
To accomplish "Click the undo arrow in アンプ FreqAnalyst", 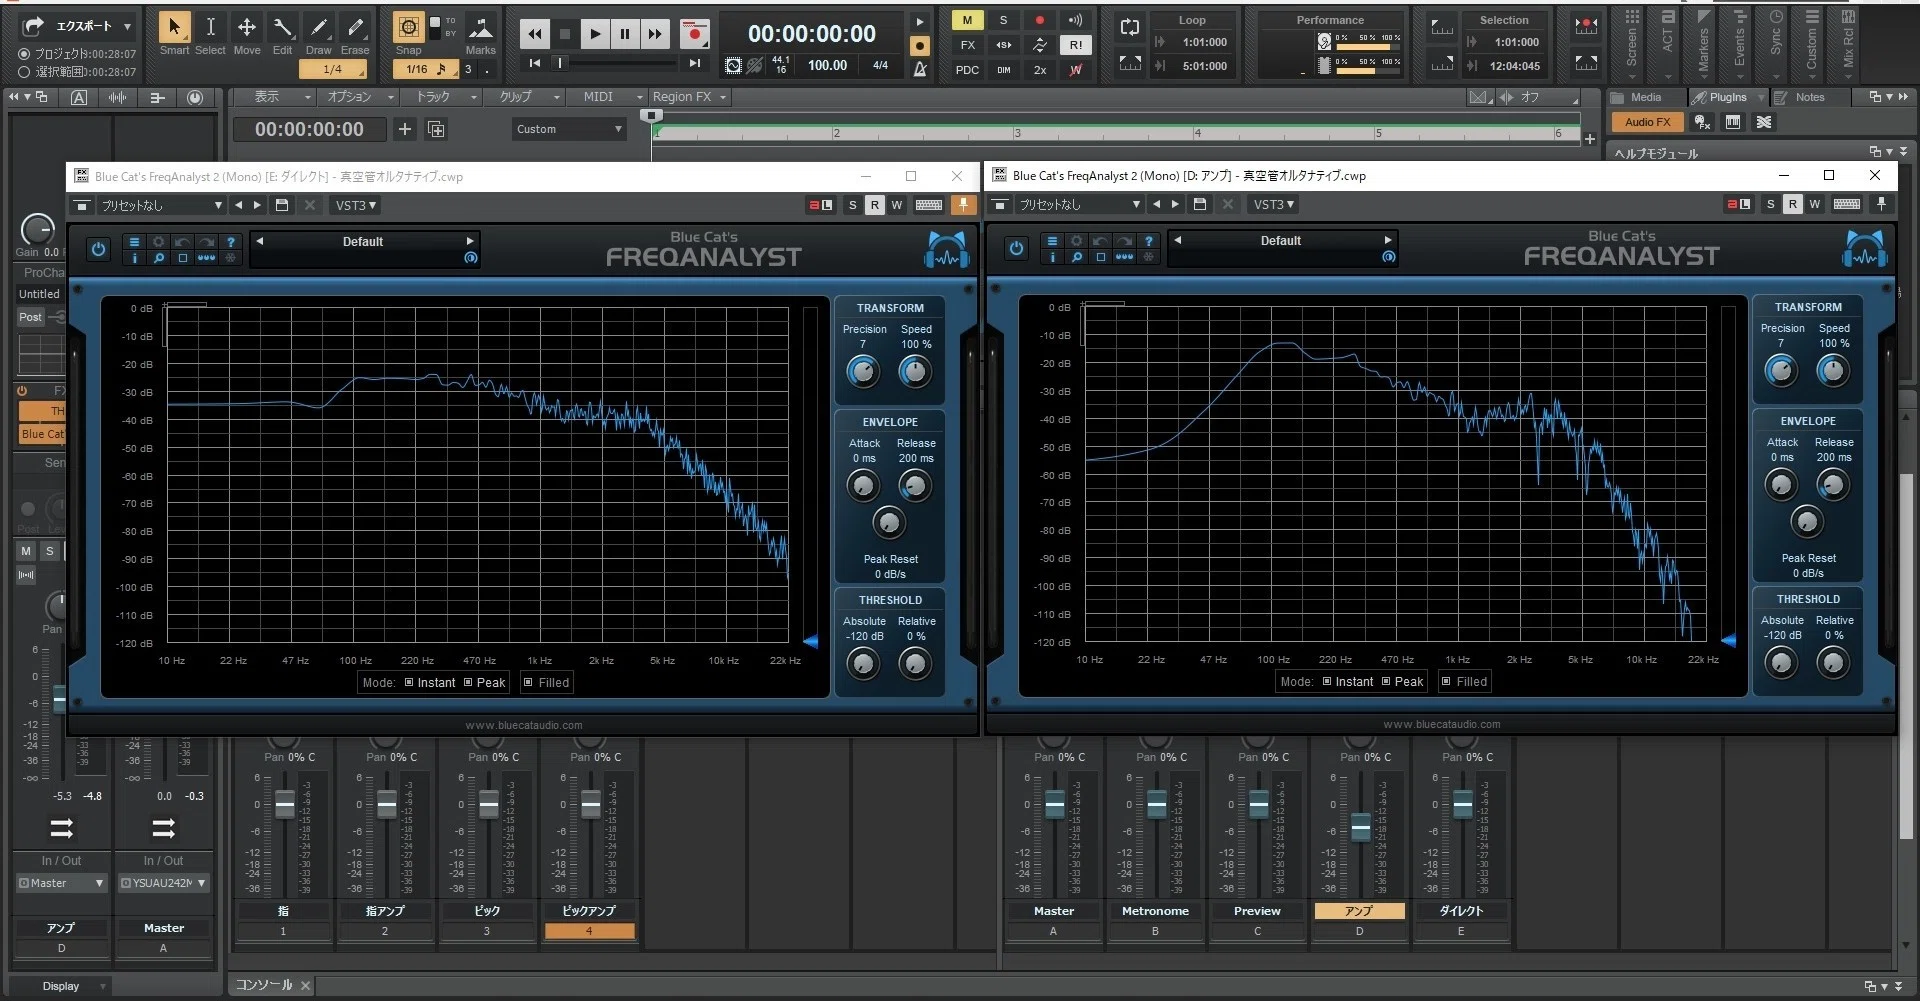I will pos(1100,241).
